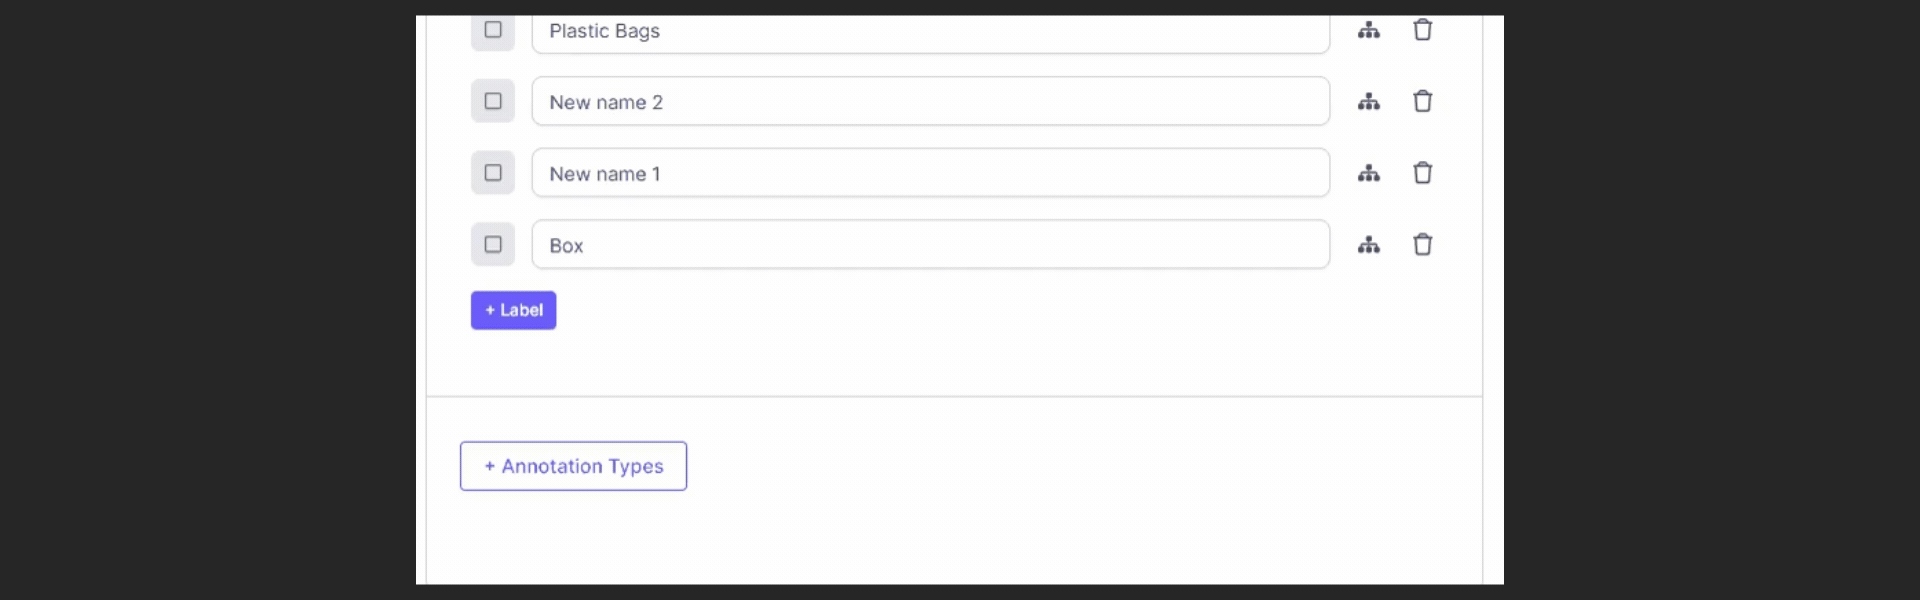Screen dimensions: 1920x600
Task: Focus the New name 2 text field
Action: tap(931, 101)
